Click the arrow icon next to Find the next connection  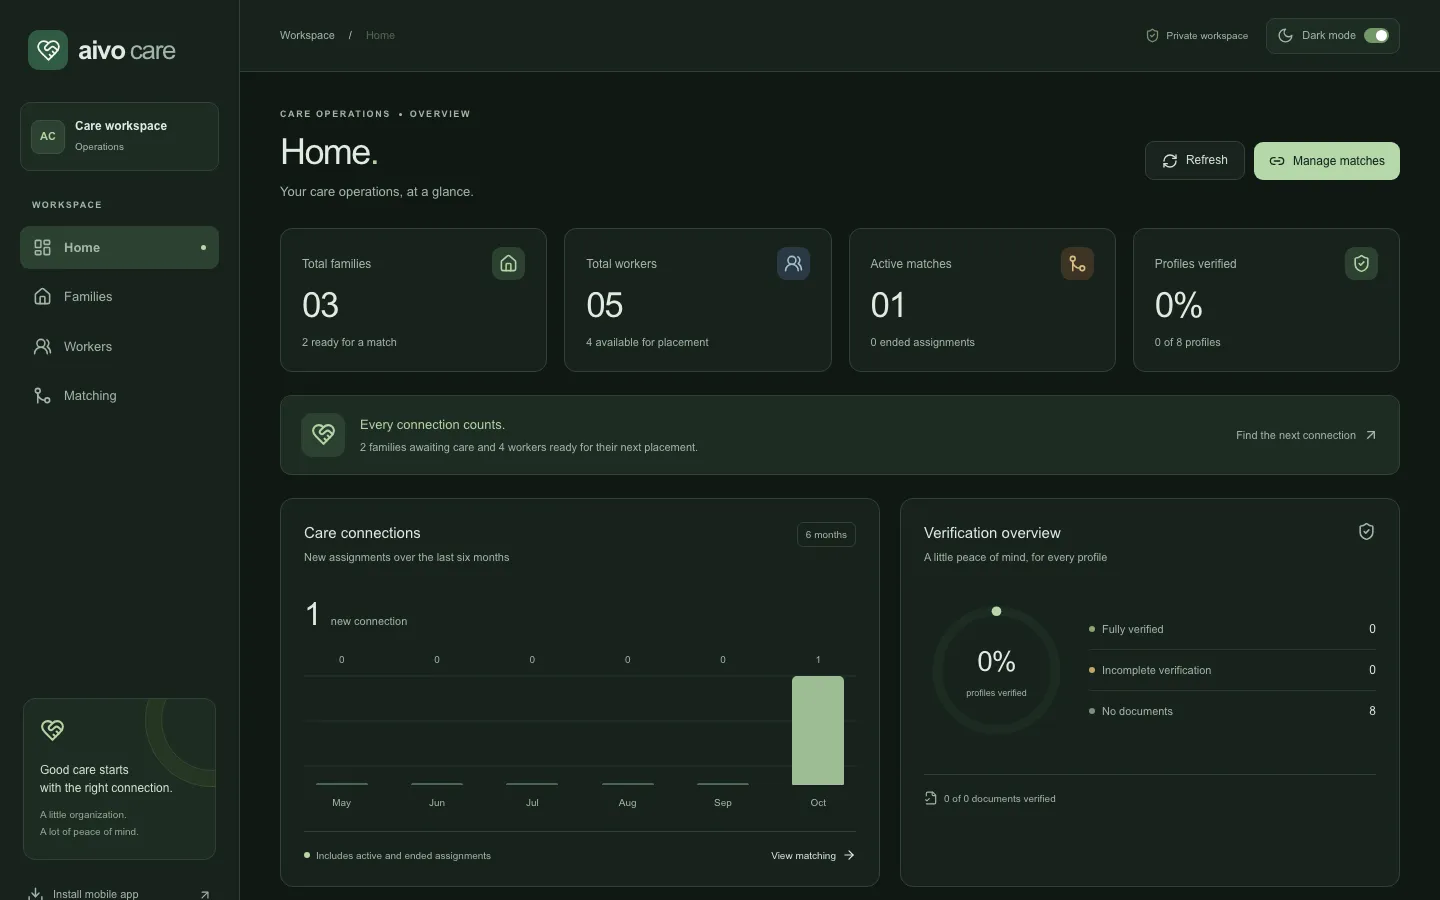pos(1371,435)
